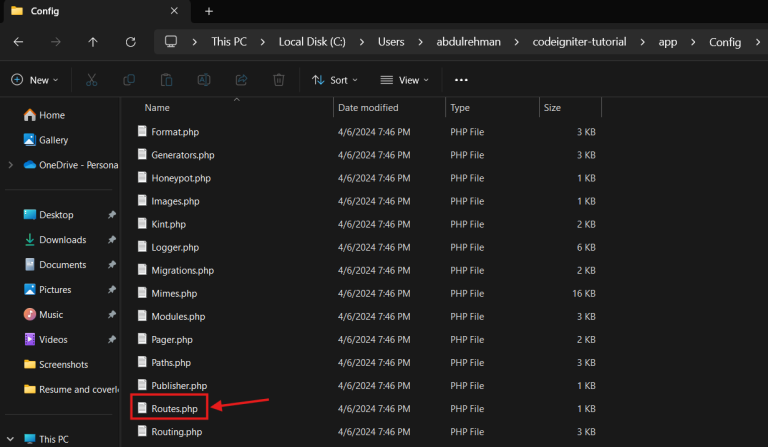Viewport: 768px width, 447px height.
Task: Open the New dropdown menu
Action: pyautogui.click(x=35, y=80)
